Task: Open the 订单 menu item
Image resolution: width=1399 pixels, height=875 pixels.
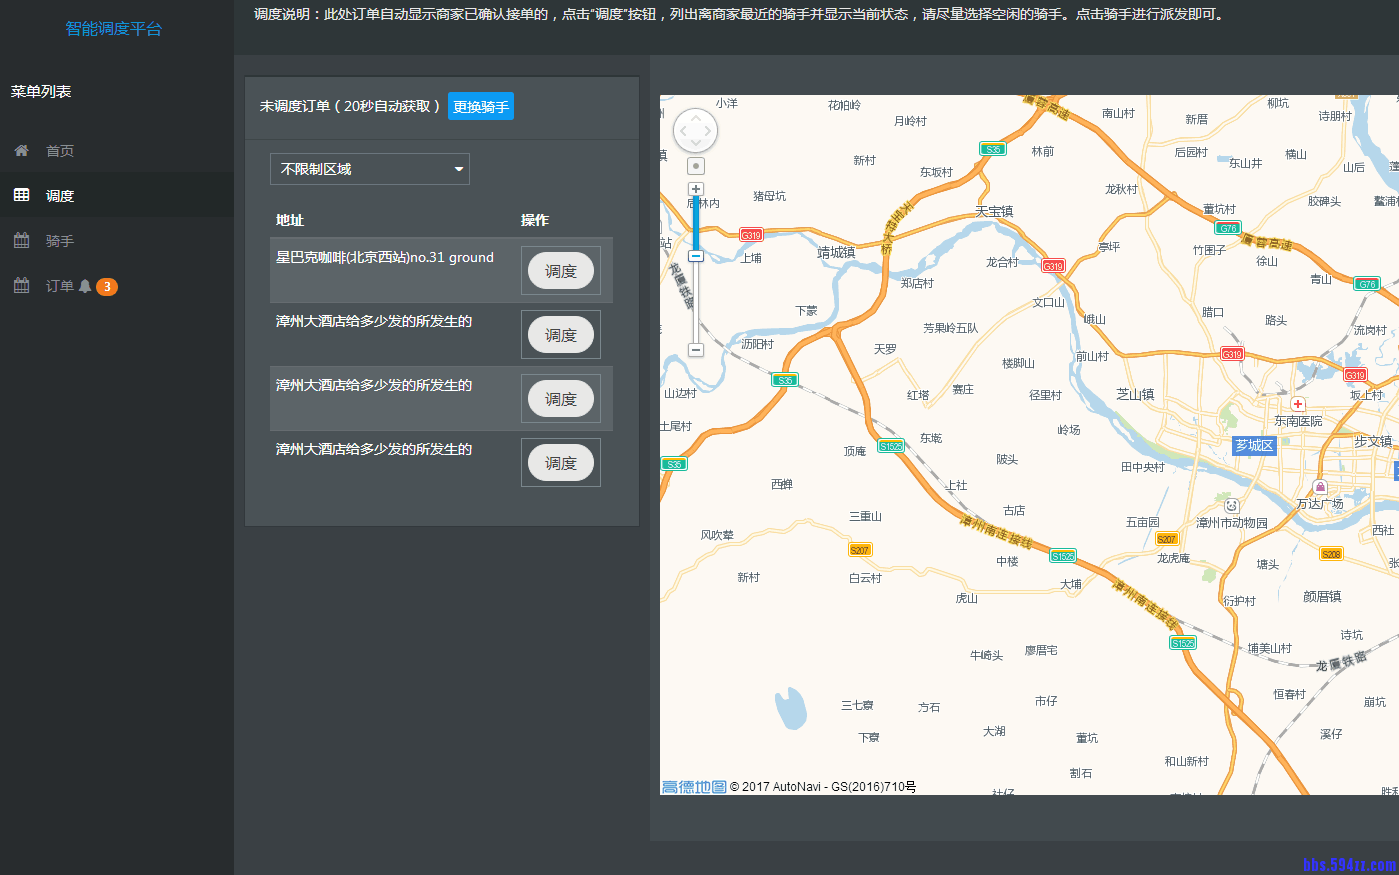Action: [60, 286]
